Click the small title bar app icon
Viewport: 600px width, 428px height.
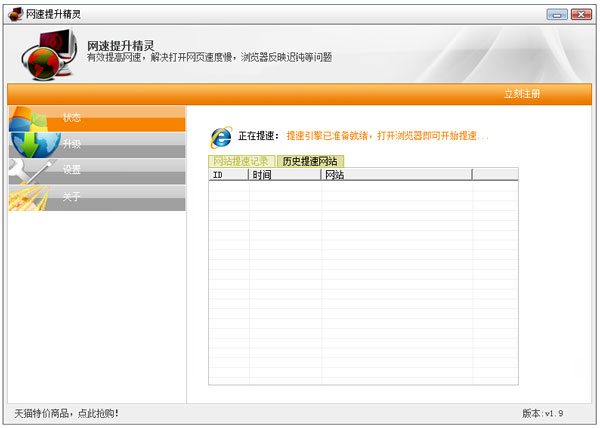16,15
